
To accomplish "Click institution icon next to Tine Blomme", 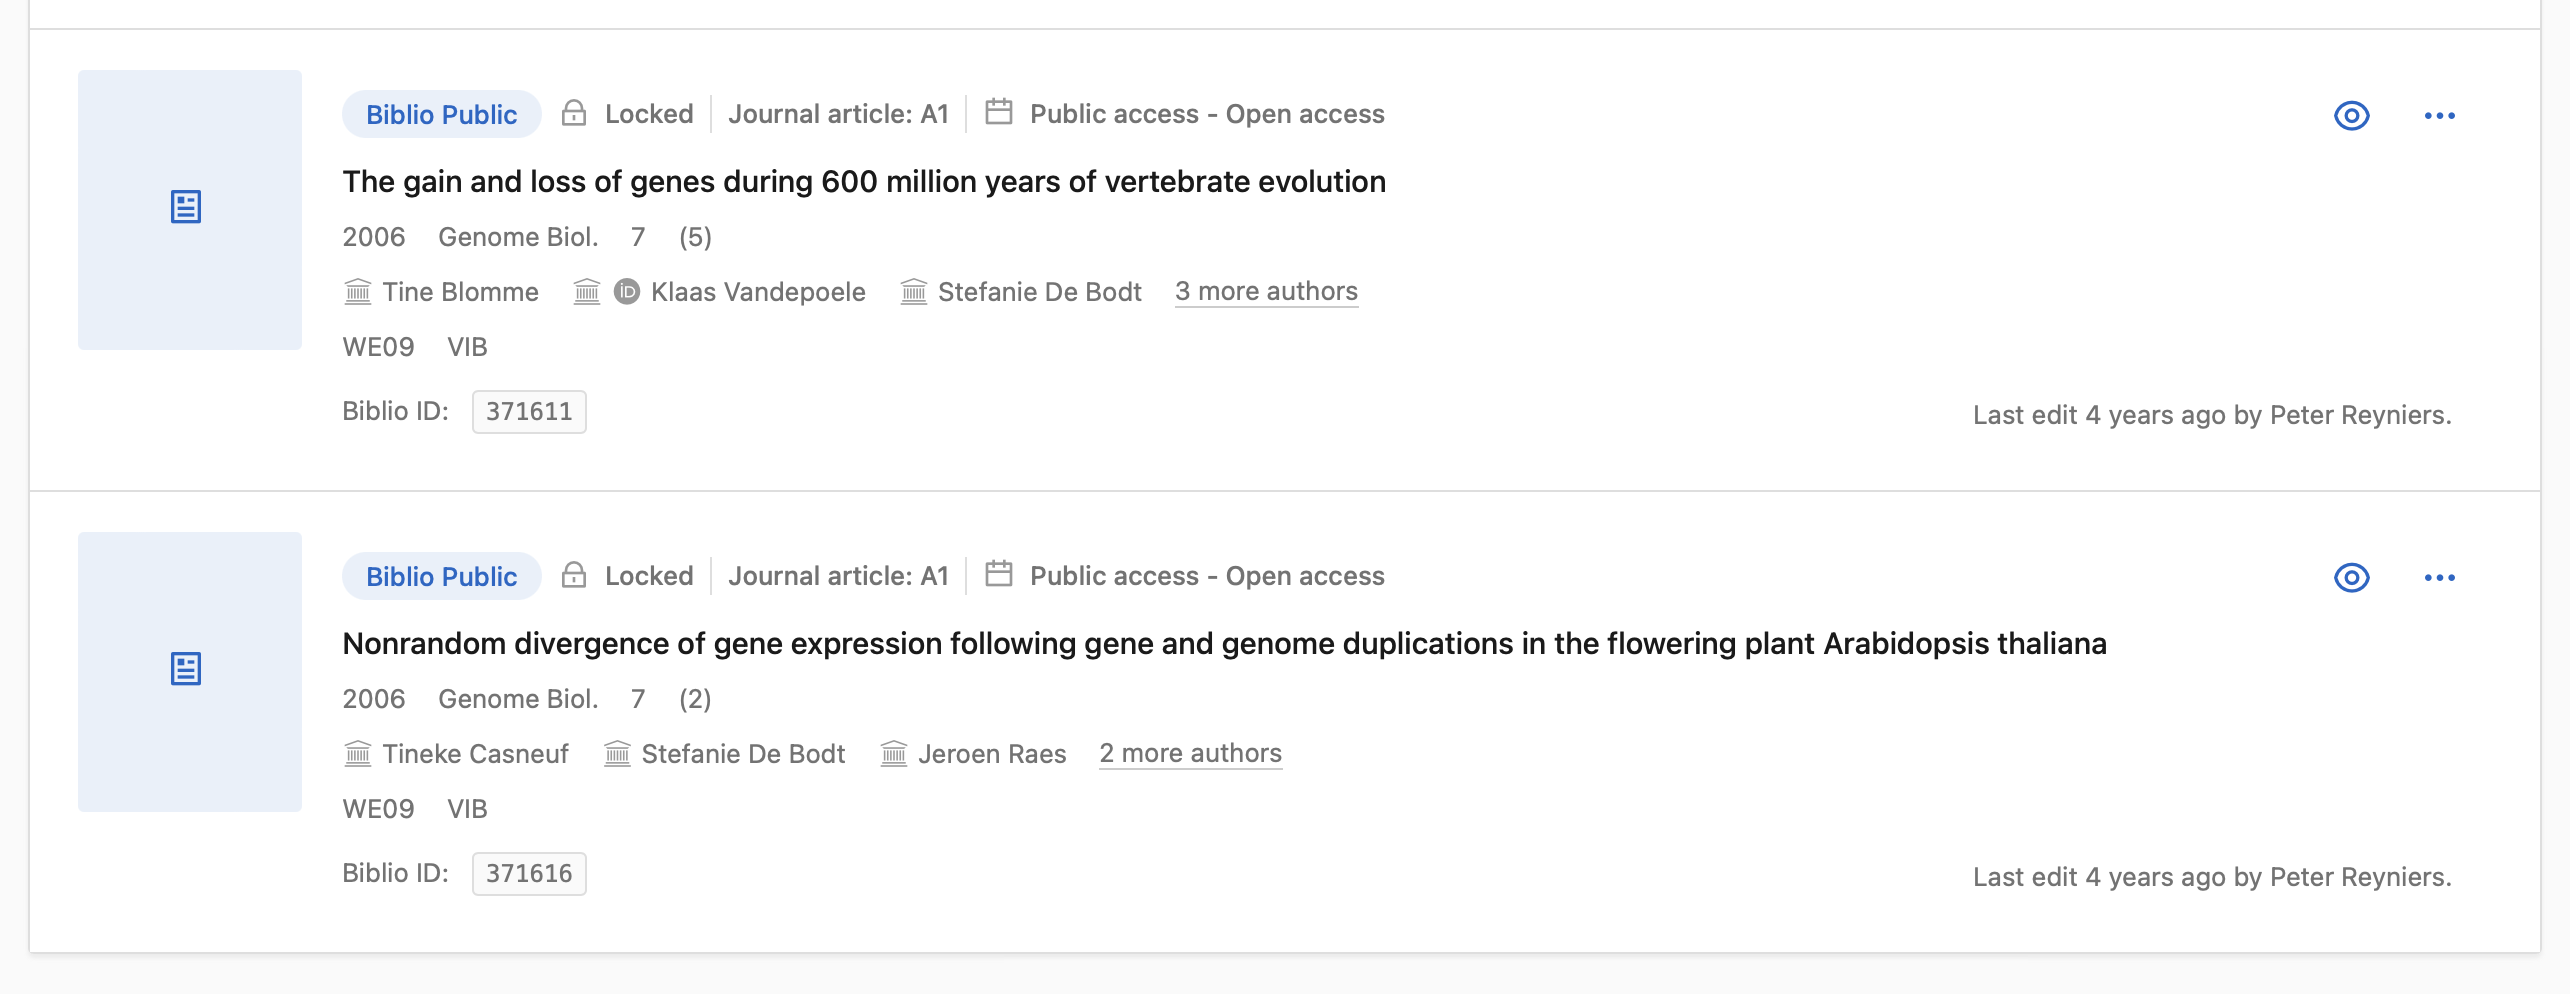I will pos(357,292).
